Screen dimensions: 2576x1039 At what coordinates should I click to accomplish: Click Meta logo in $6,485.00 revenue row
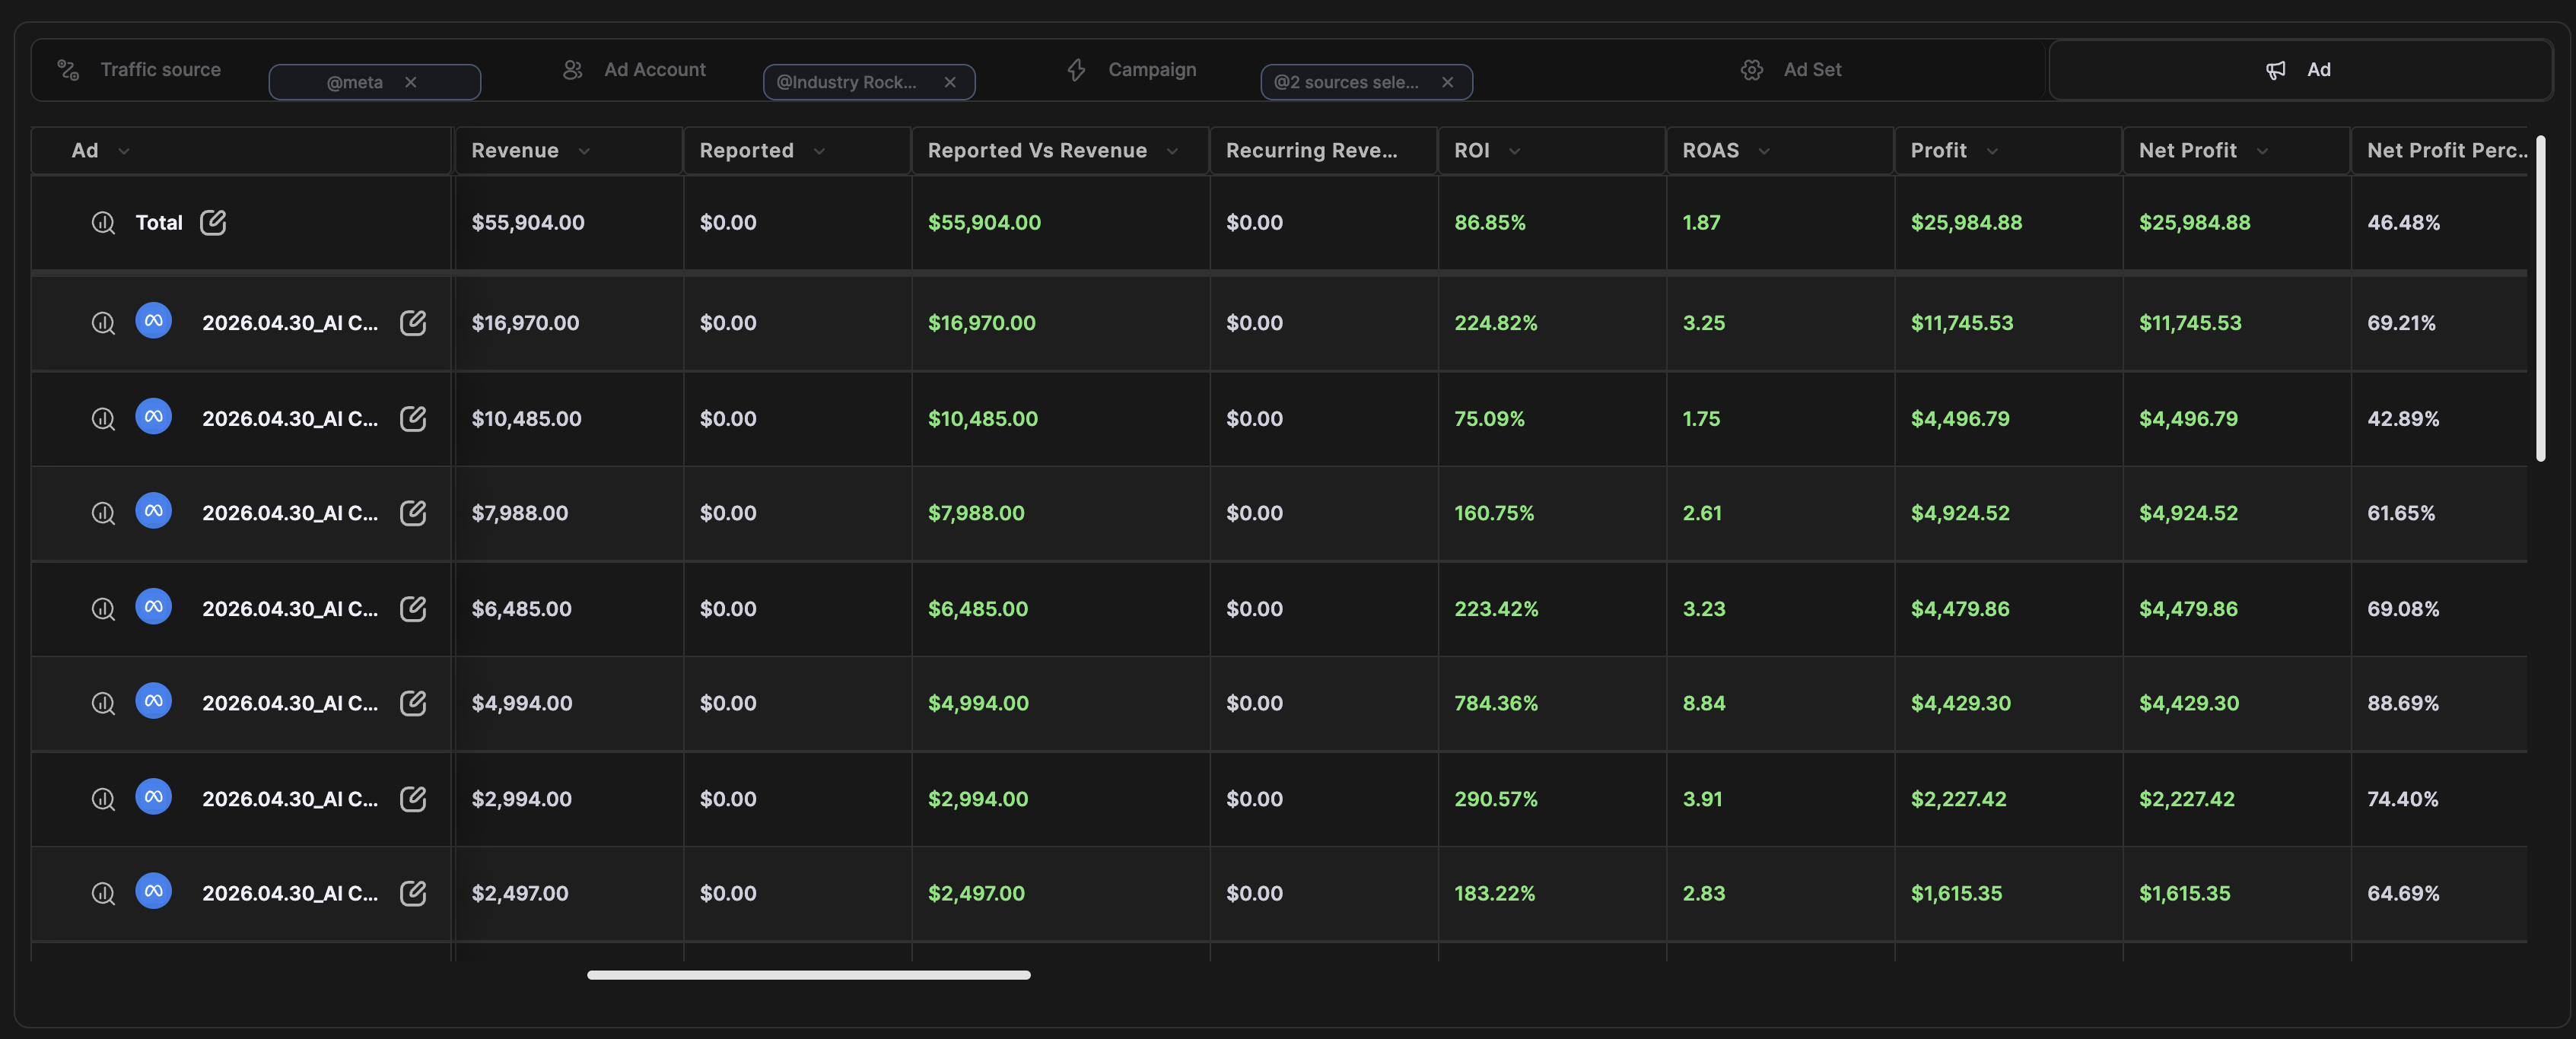click(x=153, y=606)
